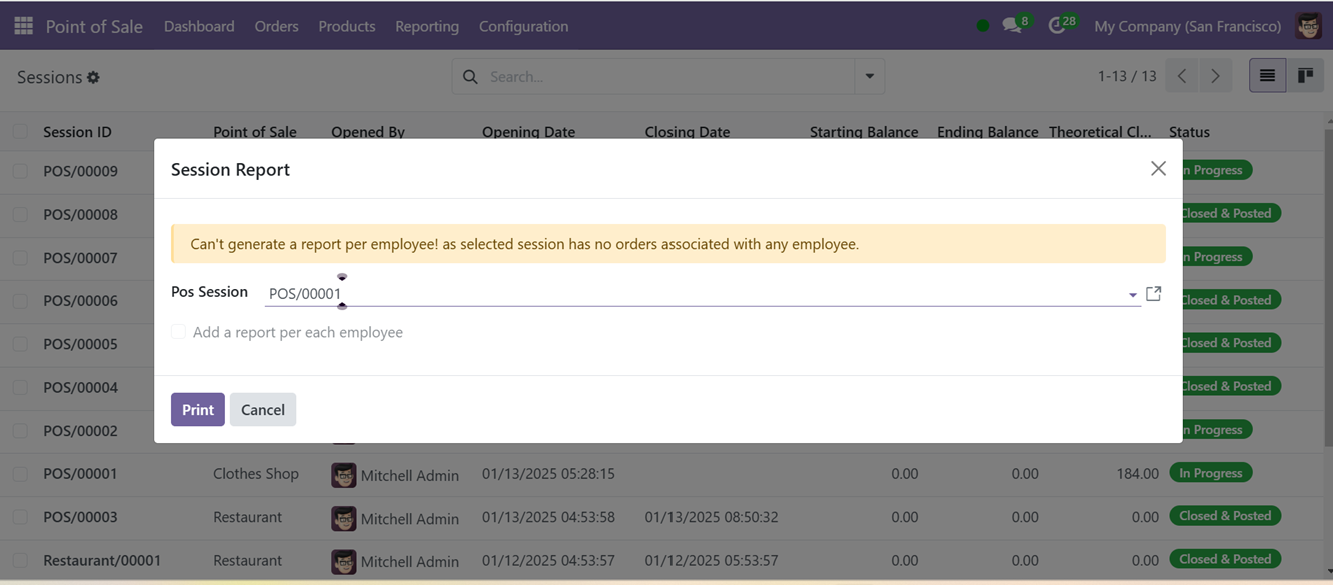
Task: Toggle select-all checkbox in table header
Action: (x=20, y=131)
